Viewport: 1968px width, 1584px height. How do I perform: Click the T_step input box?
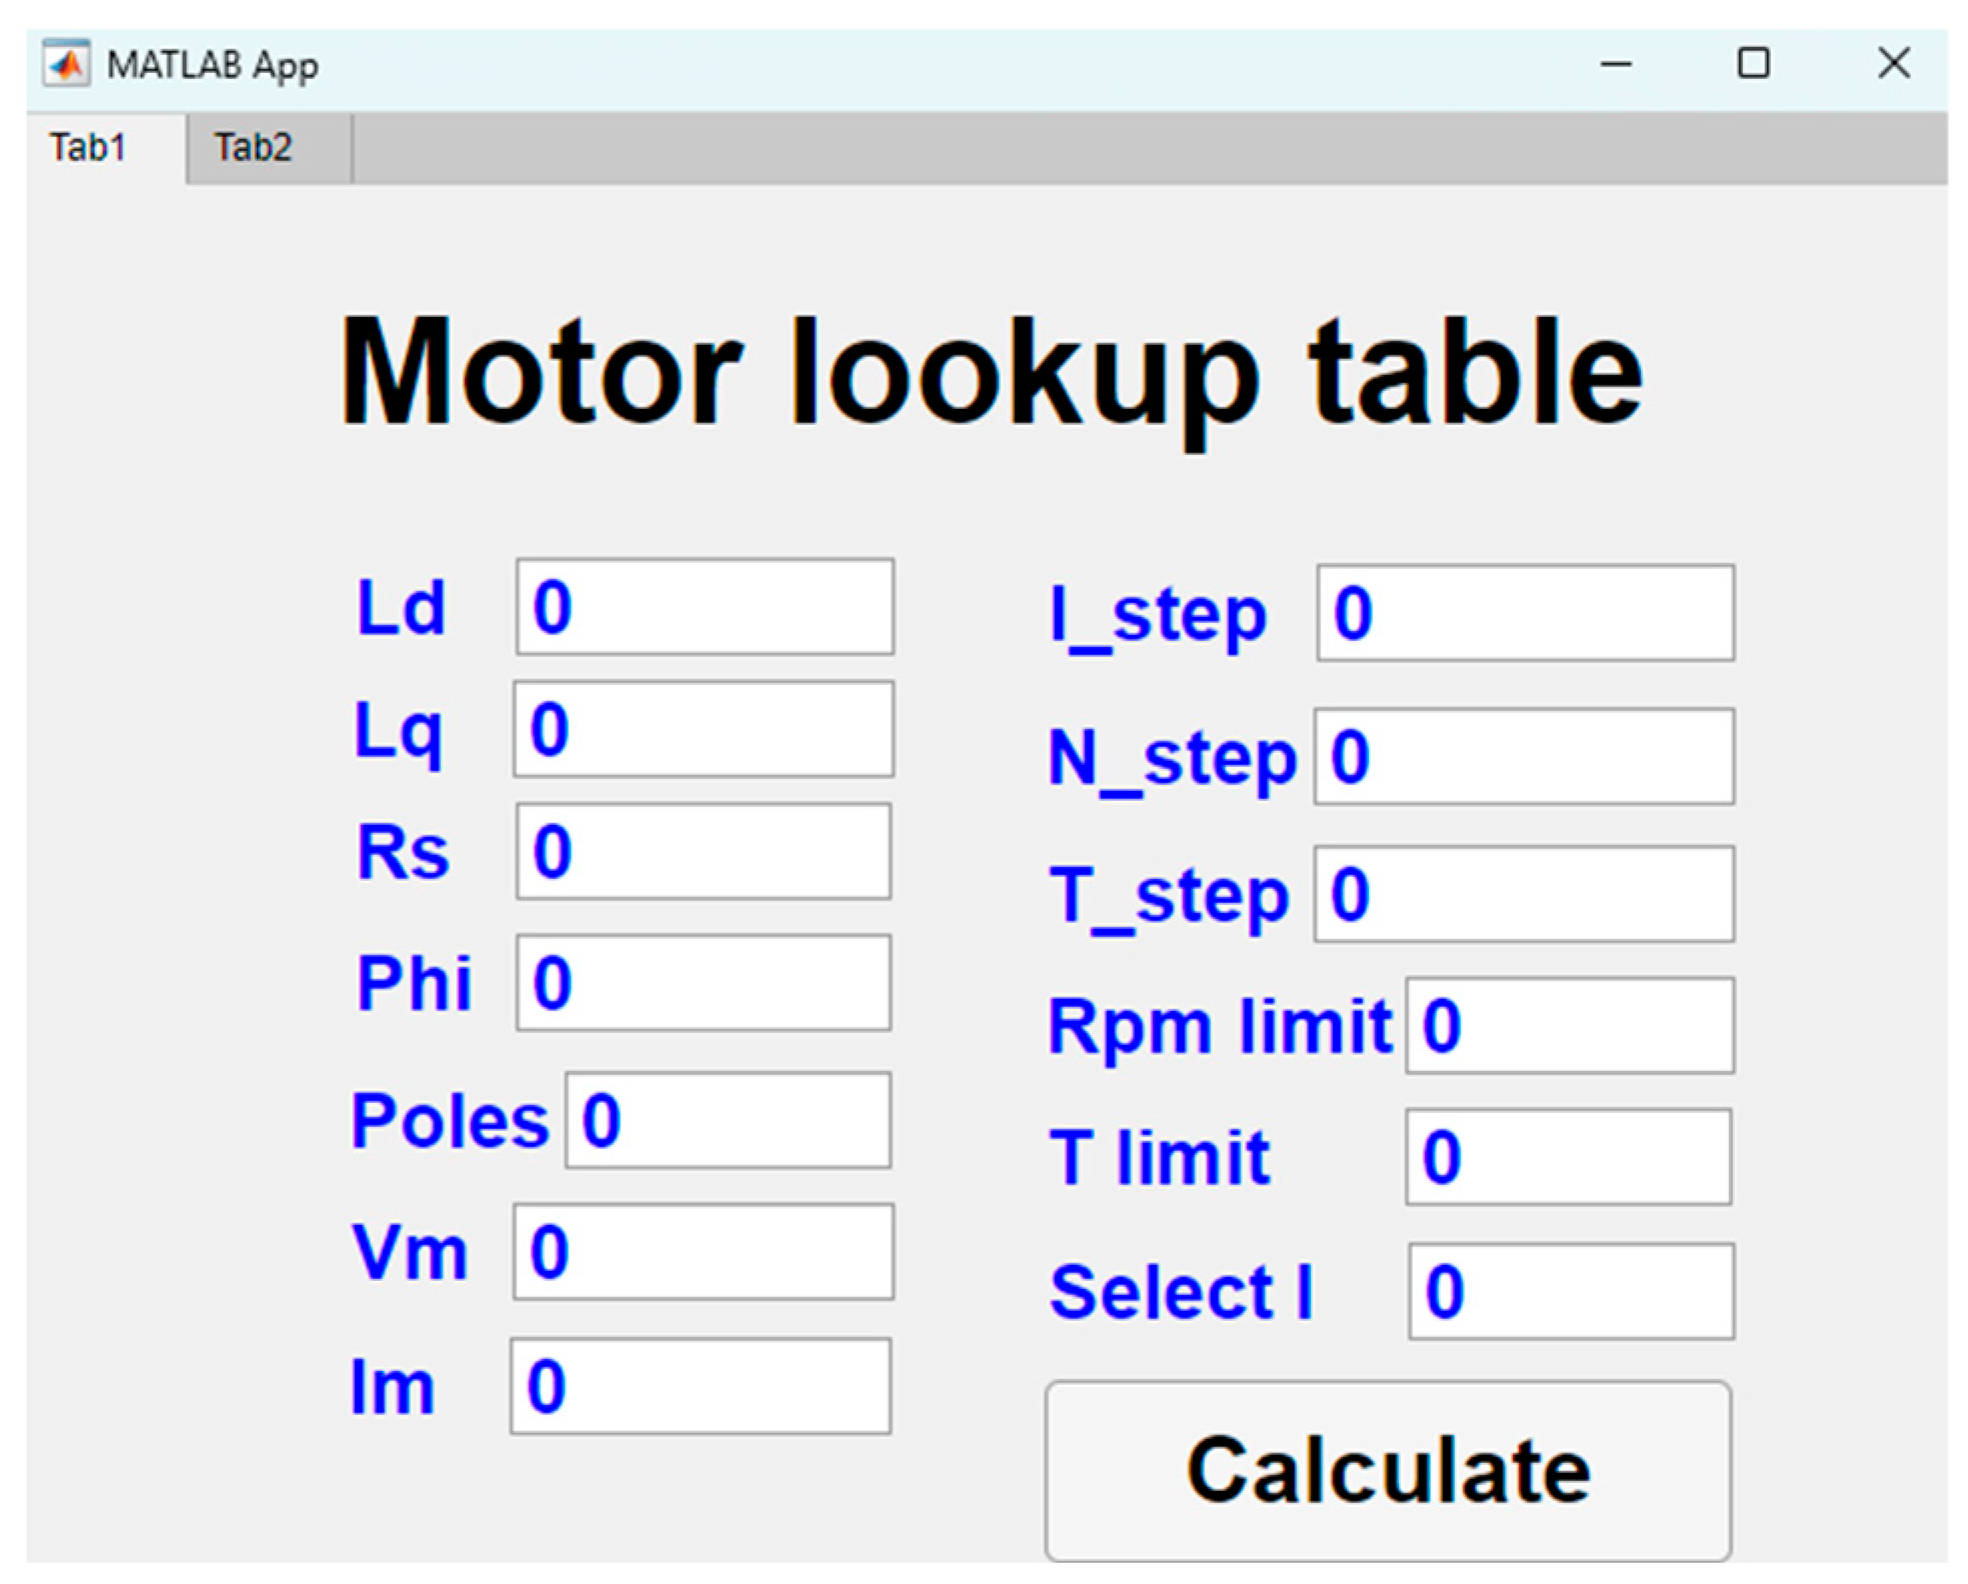coord(1523,894)
